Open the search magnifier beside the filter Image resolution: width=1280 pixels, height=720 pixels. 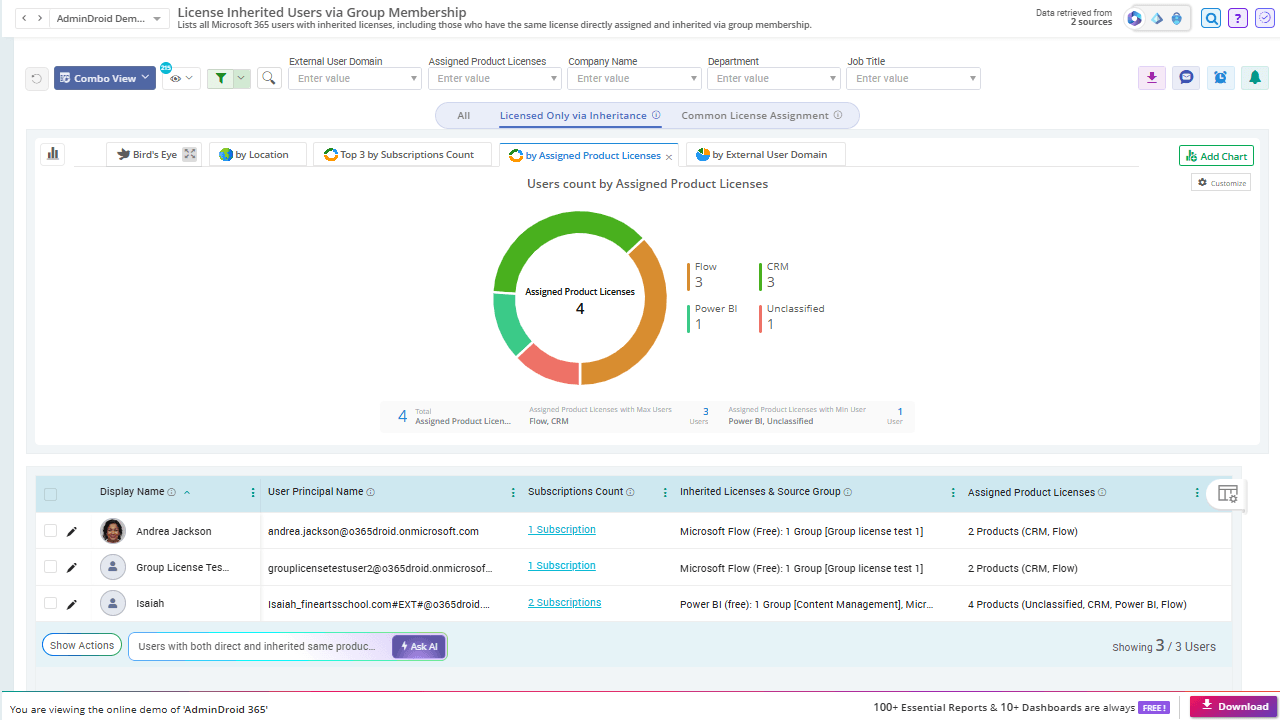point(269,78)
